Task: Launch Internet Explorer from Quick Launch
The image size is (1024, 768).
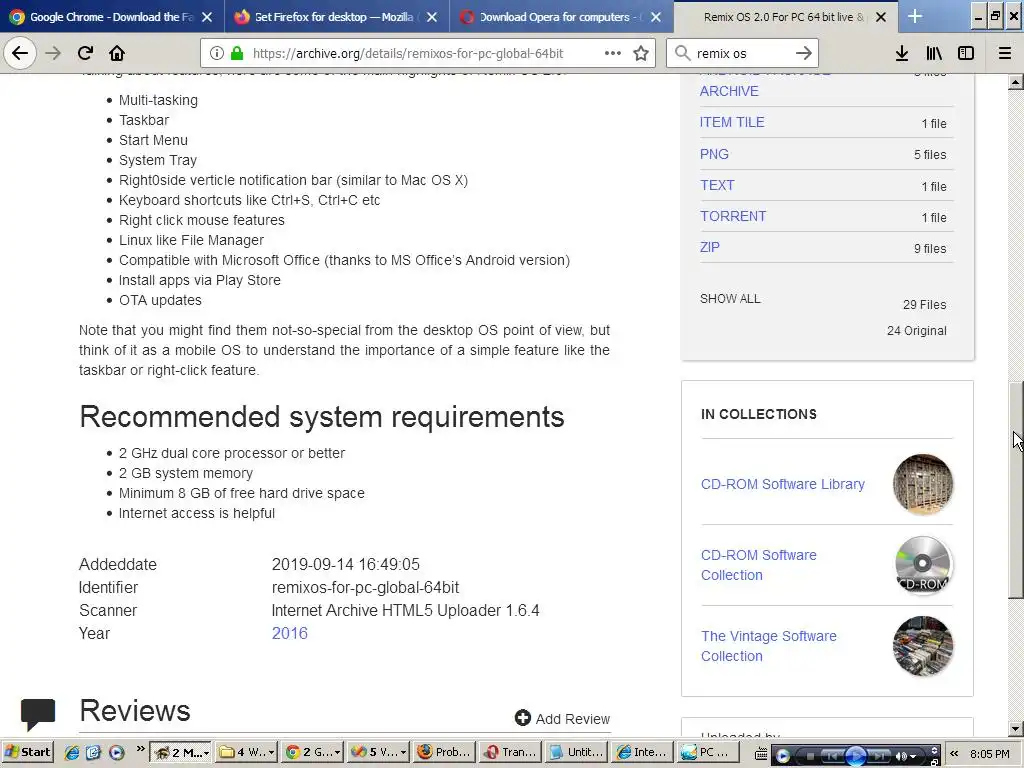Action: pyautogui.click(x=72, y=752)
